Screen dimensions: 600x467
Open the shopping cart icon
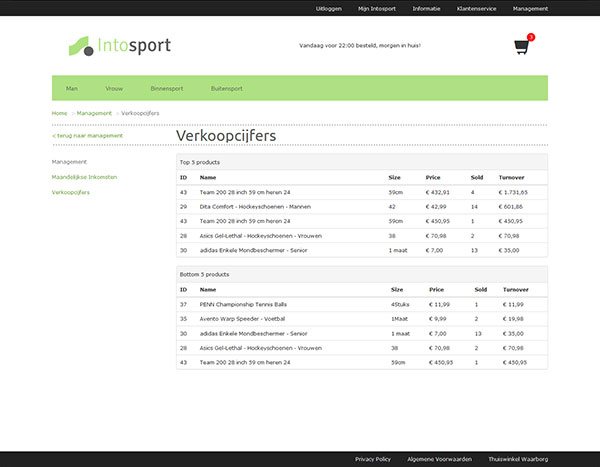[x=521, y=47]
